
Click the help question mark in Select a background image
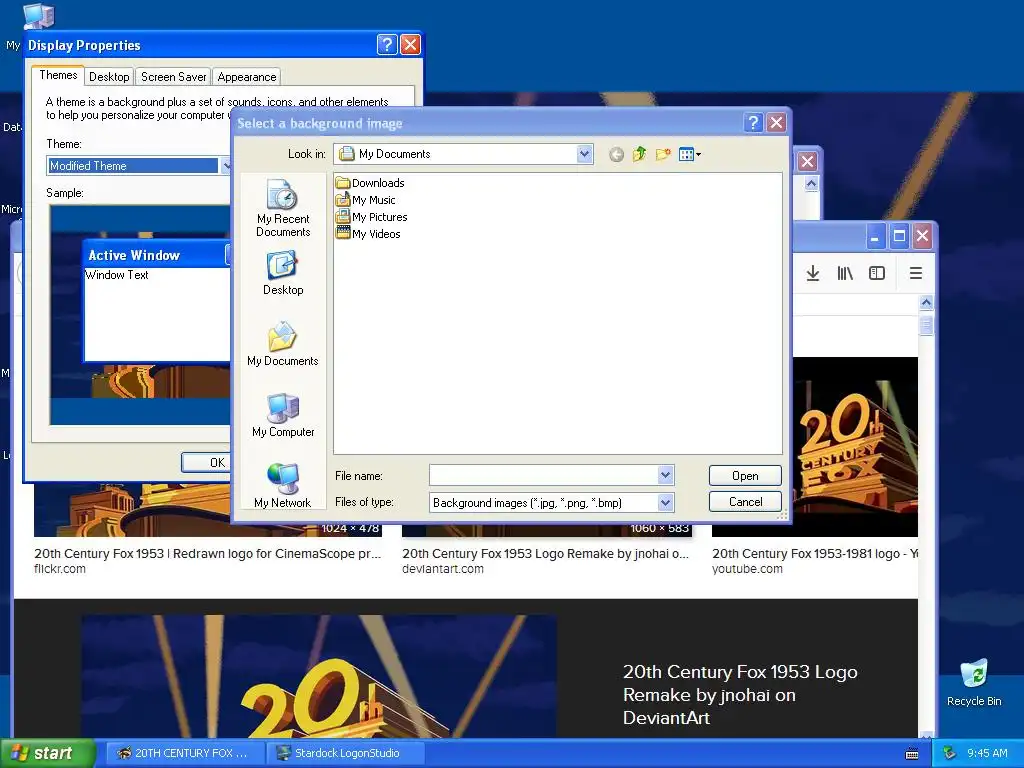click(x=753, y=123)
